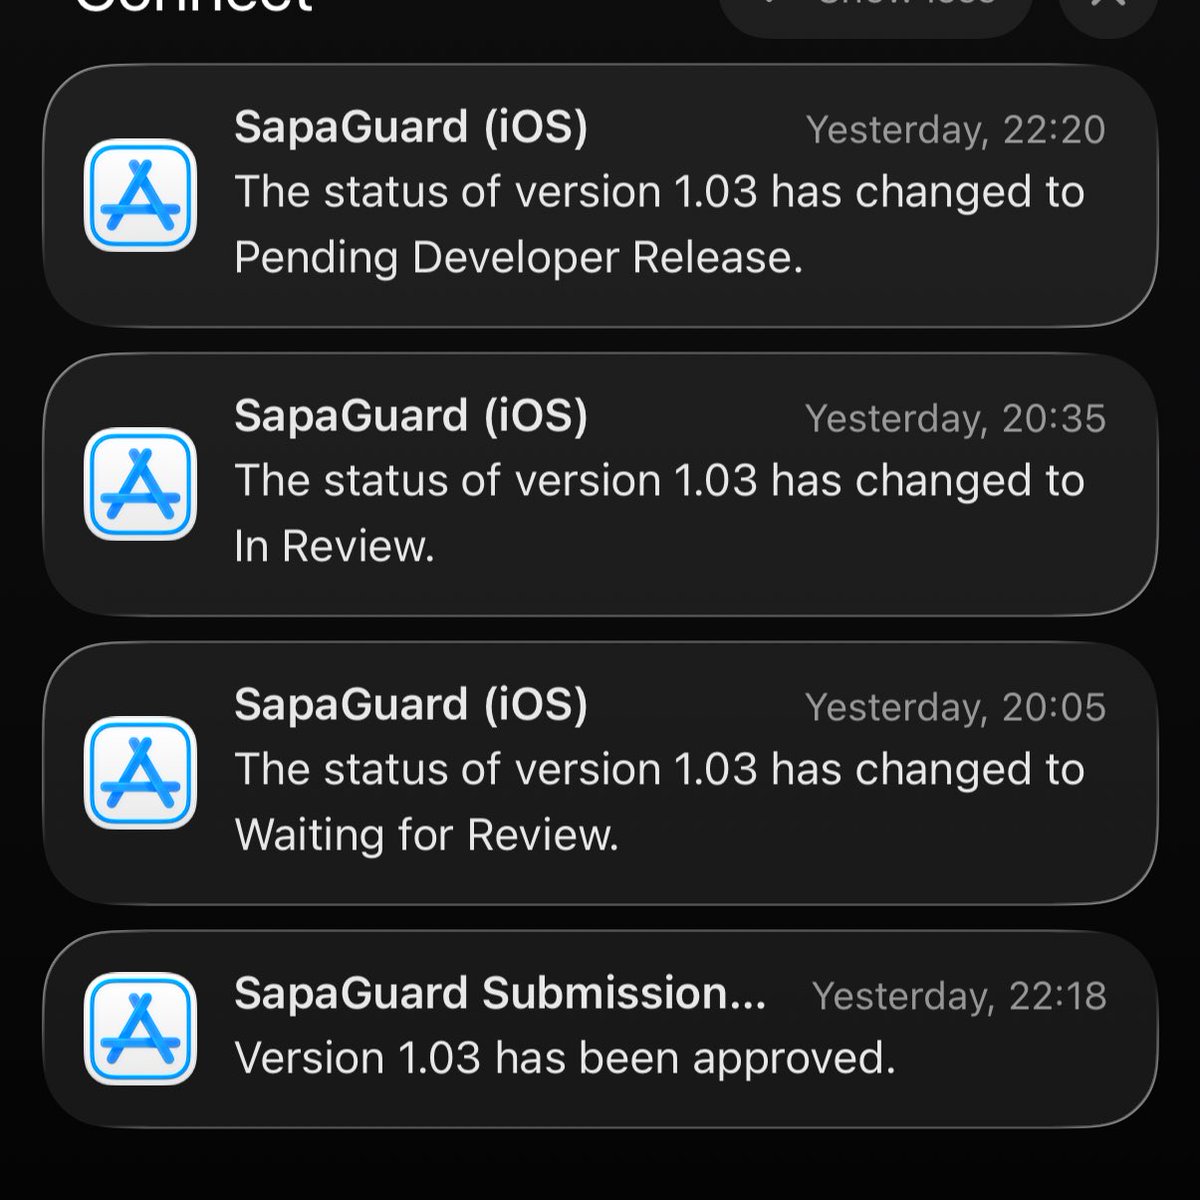Tap the Version 1.03 has been approved text
Viewport: 1200px width, 1200px height.
coord(565,1060)
